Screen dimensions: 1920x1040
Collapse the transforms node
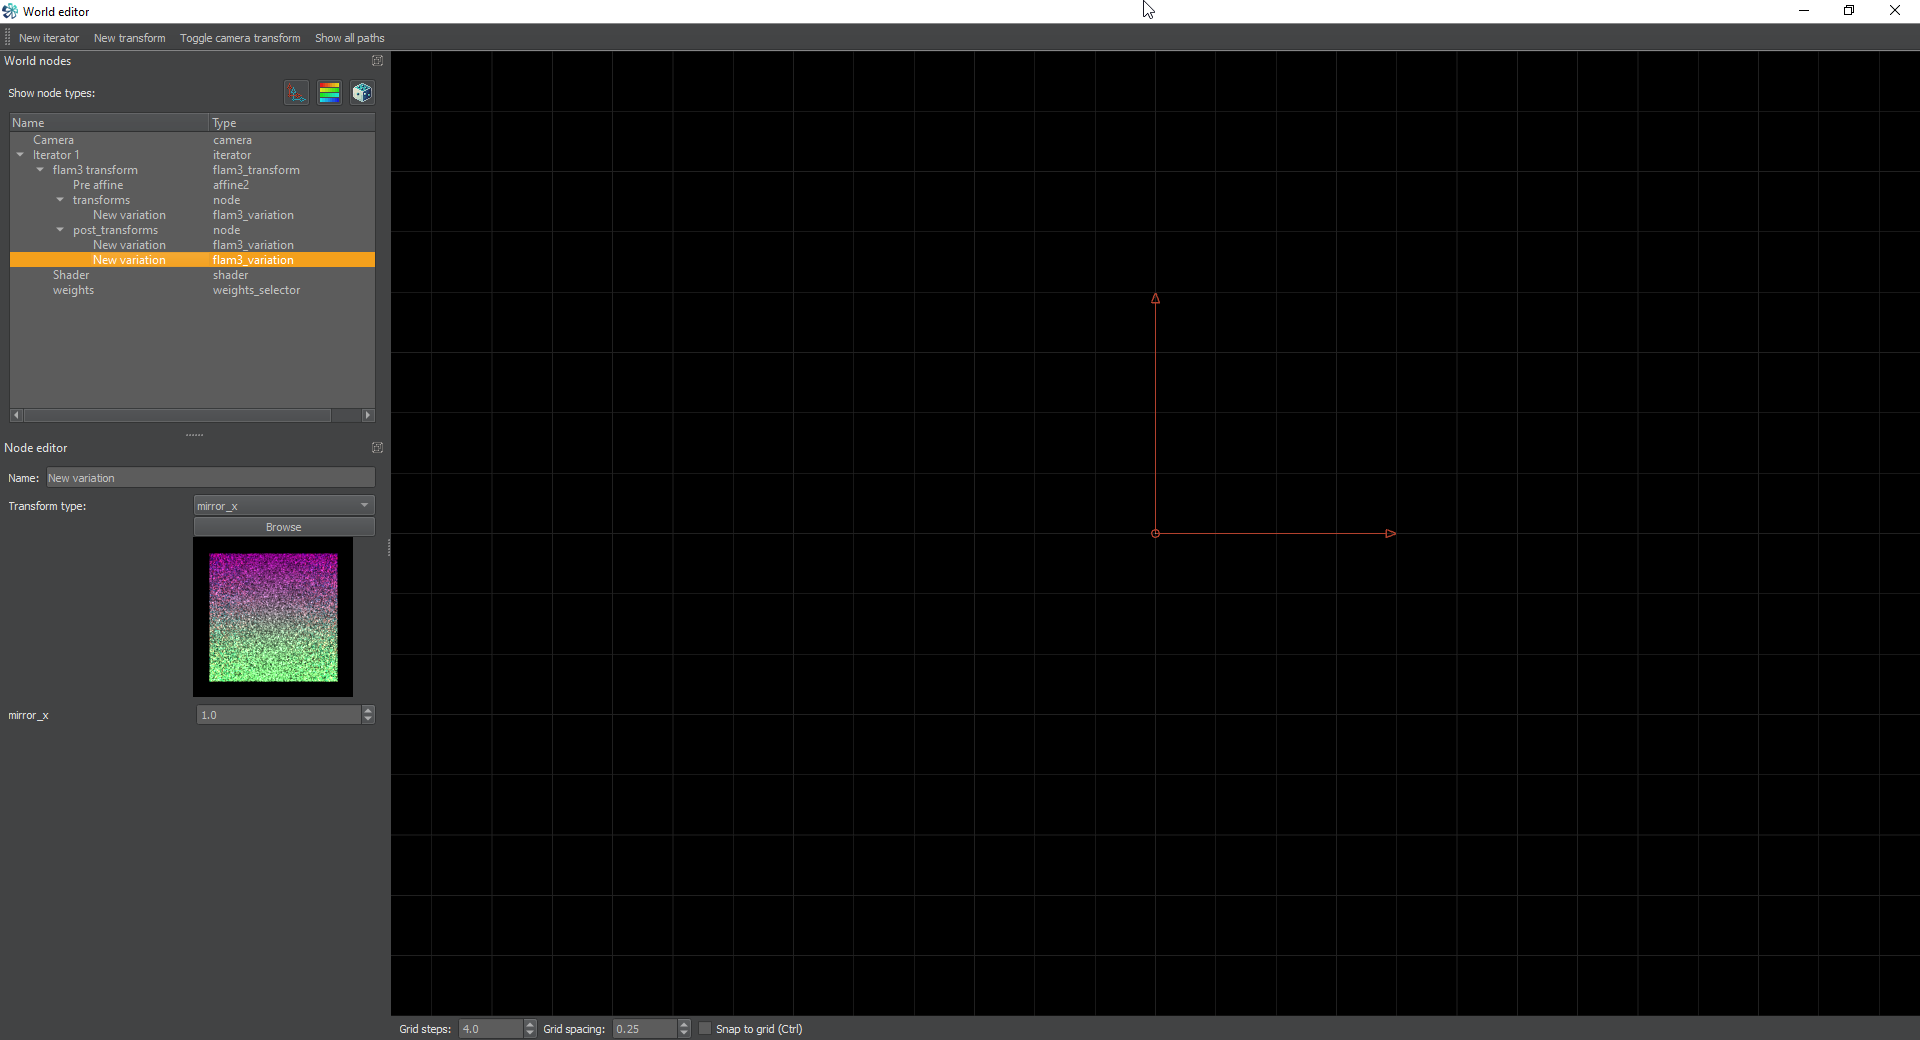[x=60, y=200]
